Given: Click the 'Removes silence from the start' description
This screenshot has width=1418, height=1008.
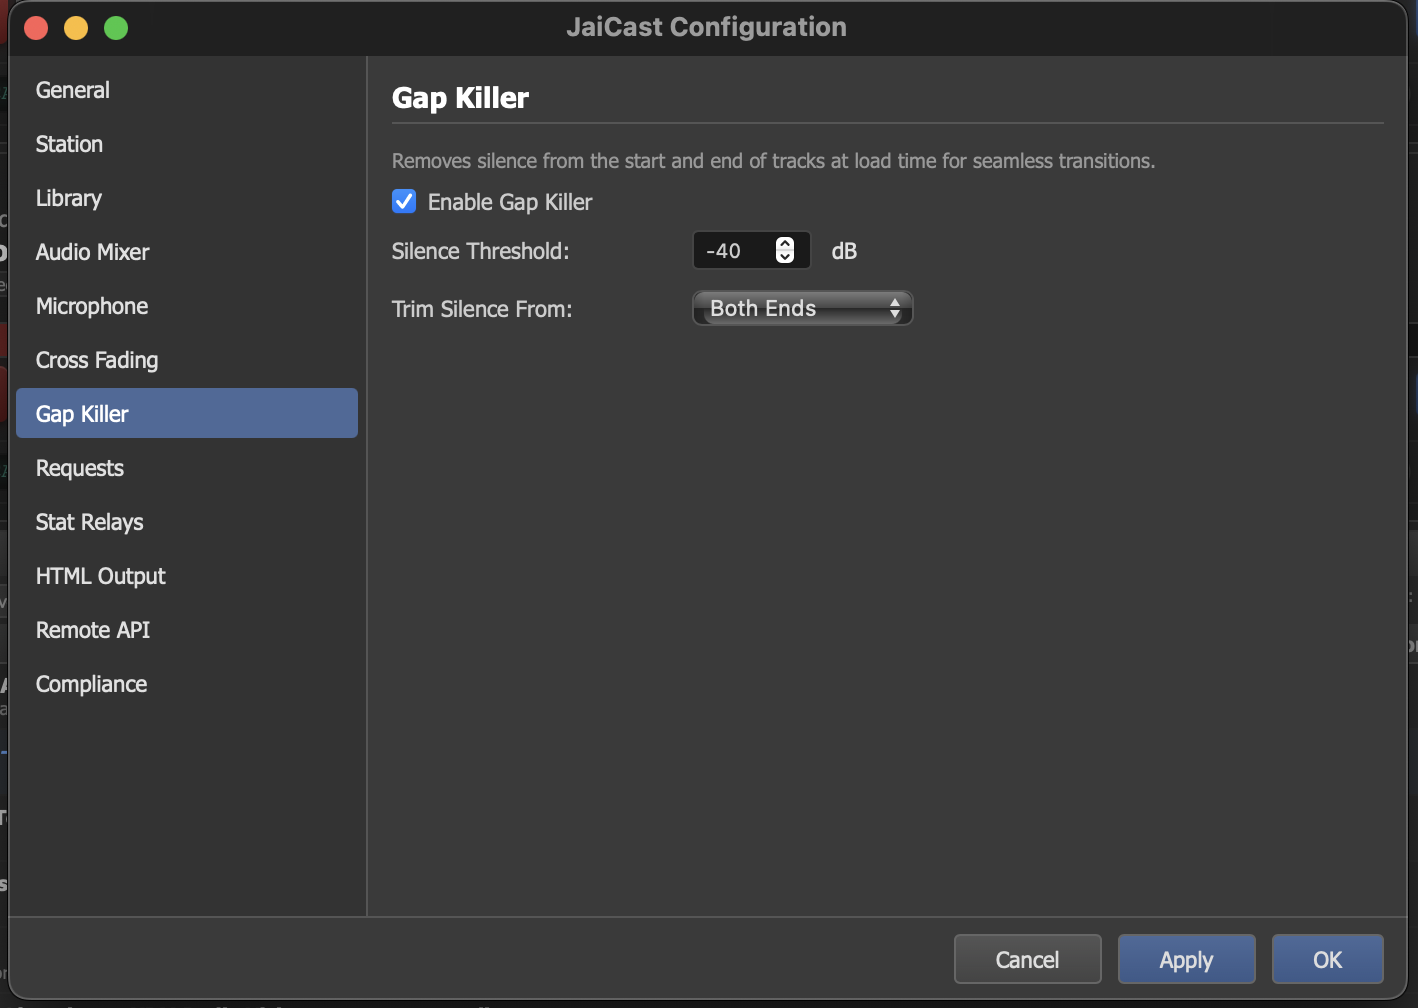Looking at the screenshot, I should pos(774,161).
